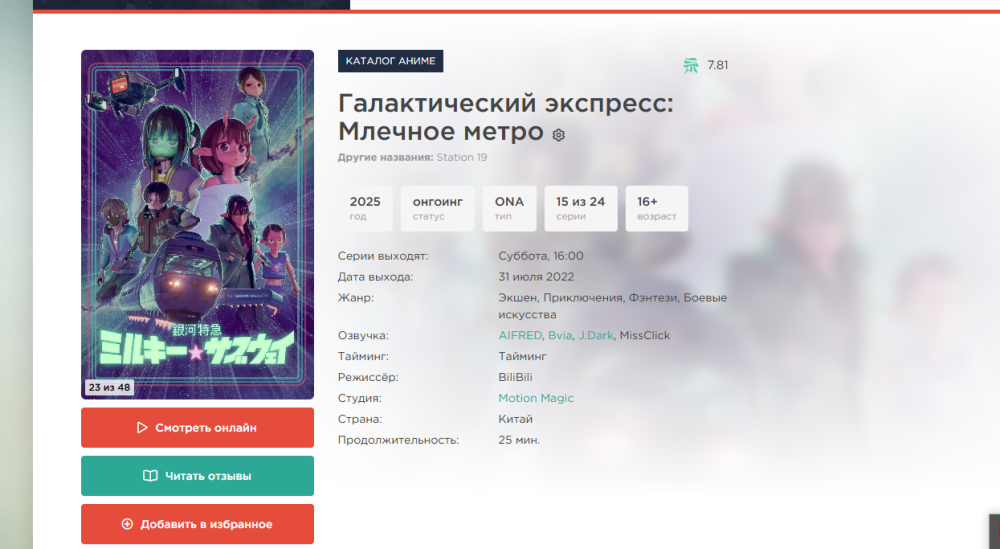Click the green rating icon near 7.81
The height and width of the screenshot is (549, 1000).
tap(691, 65)
